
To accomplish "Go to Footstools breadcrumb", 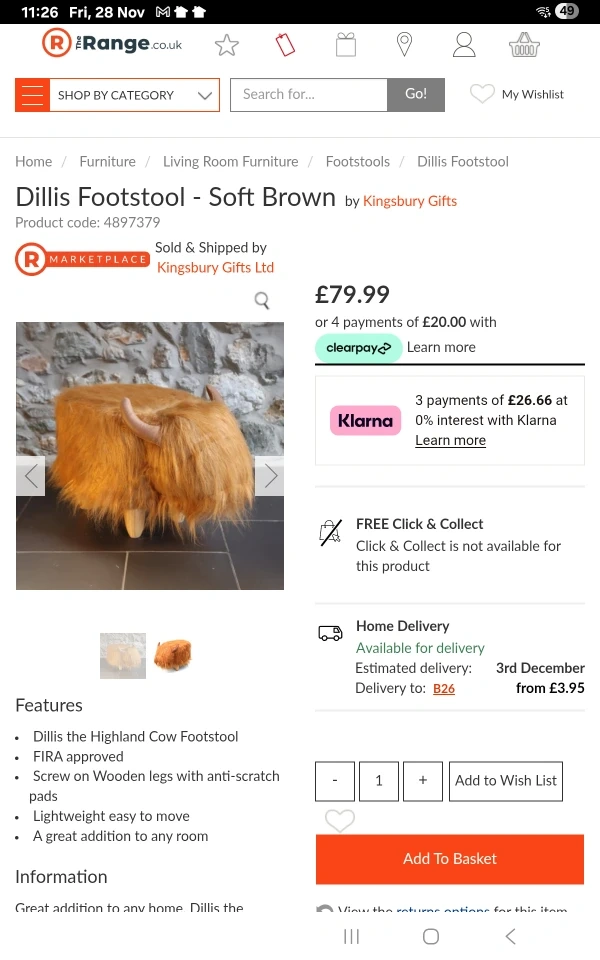I will point(357,161).
